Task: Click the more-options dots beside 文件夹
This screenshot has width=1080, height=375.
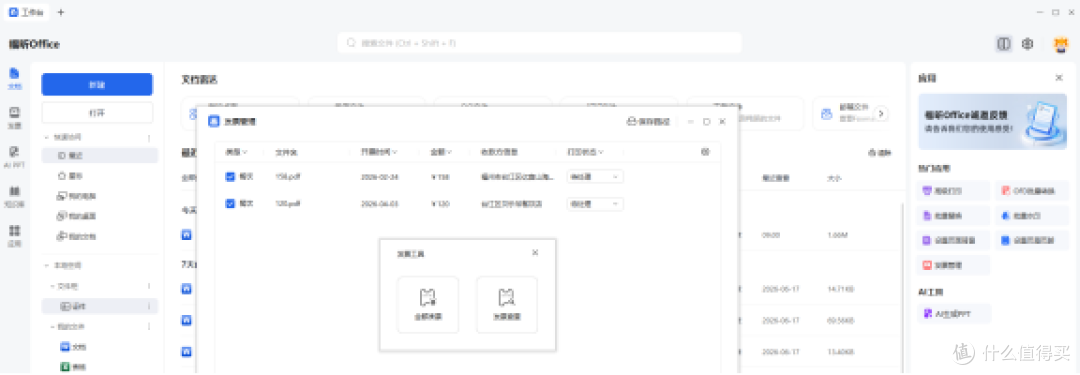Action: (x=149, y=286)
